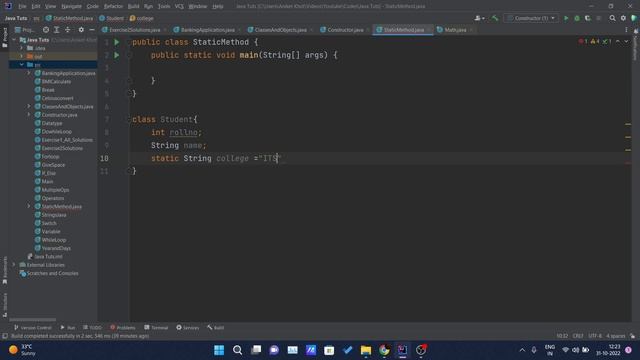Click CRLF line separator in status bar

coord(578,336)
